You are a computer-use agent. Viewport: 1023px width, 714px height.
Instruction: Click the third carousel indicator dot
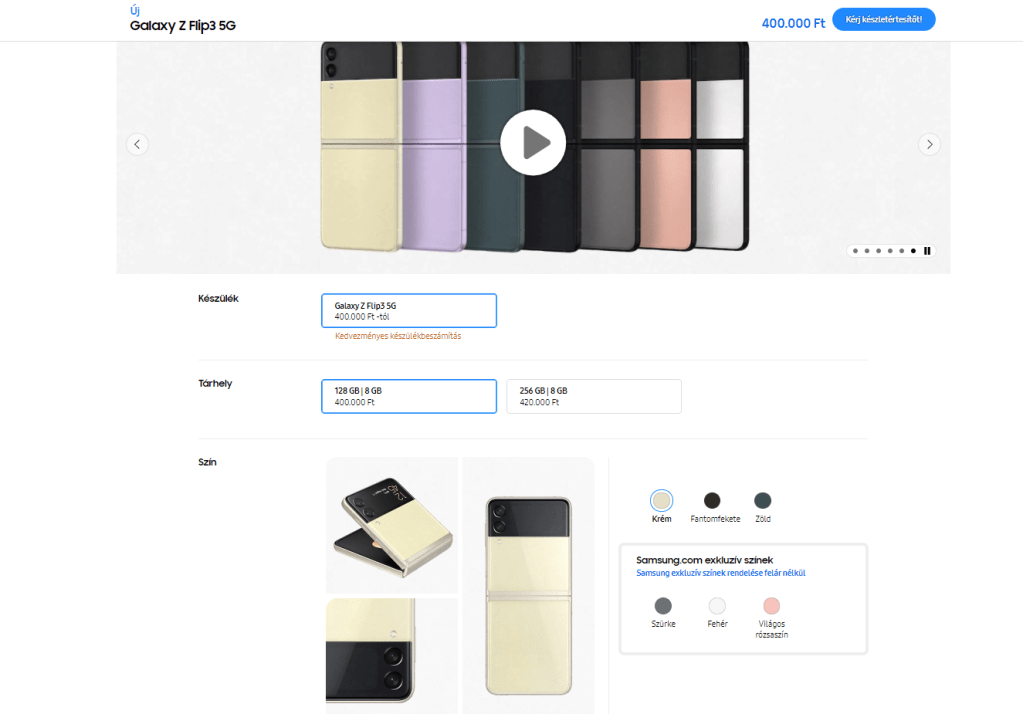coord(878,251)
